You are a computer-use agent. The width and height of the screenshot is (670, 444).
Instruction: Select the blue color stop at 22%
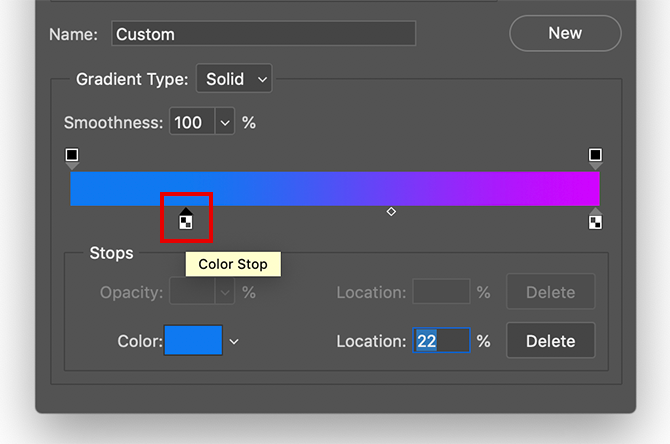click(186, 220)
